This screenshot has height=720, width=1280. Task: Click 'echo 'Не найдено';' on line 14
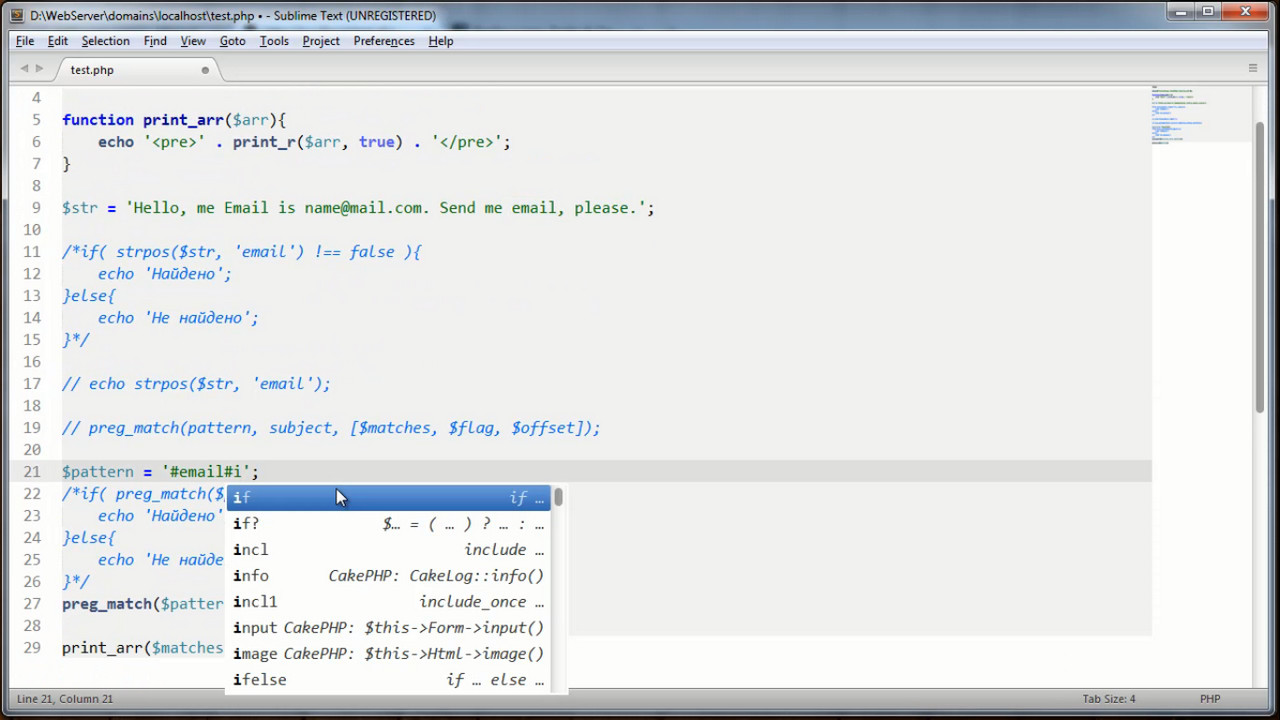(178, 318)
